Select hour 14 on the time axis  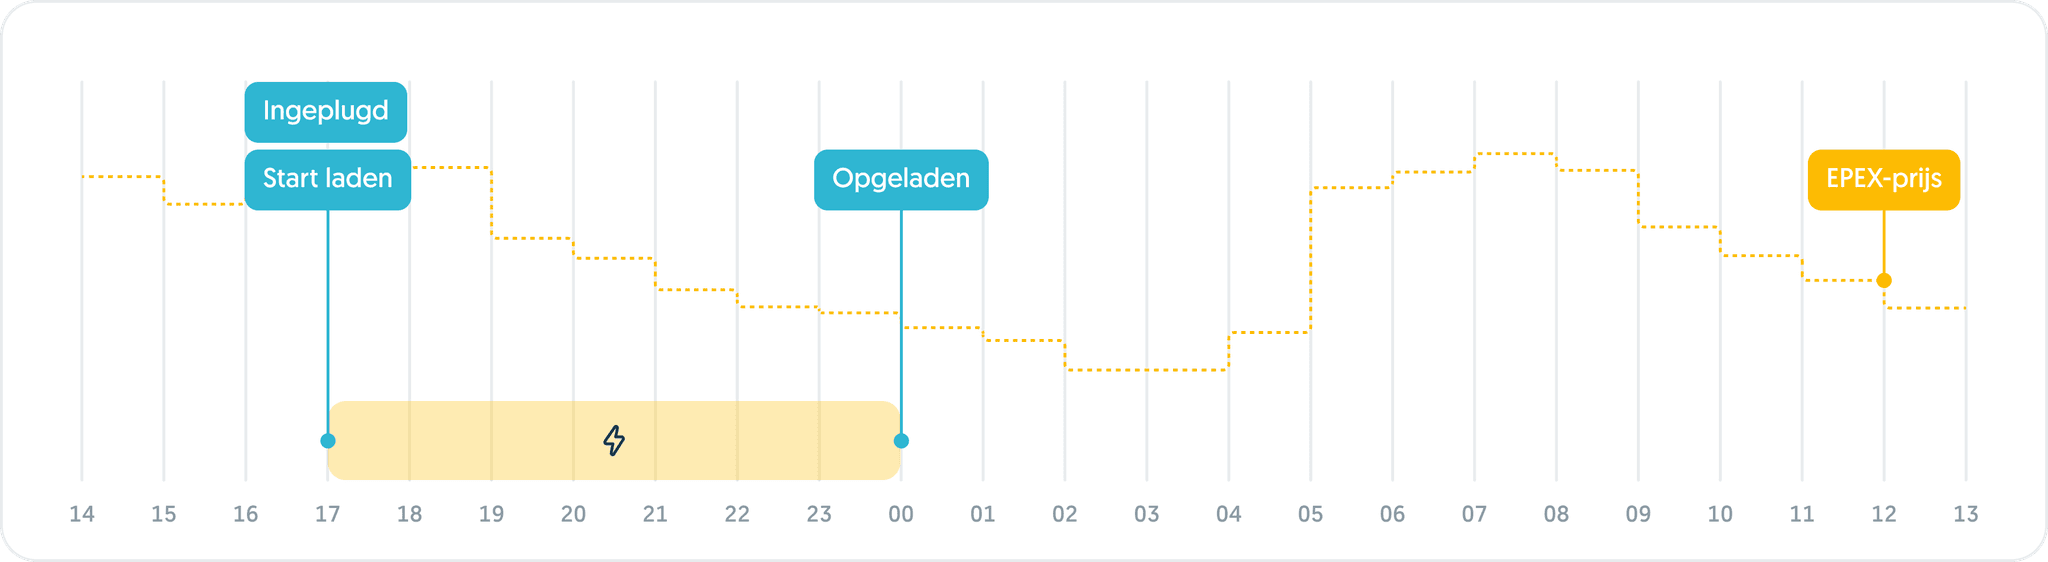82,514
